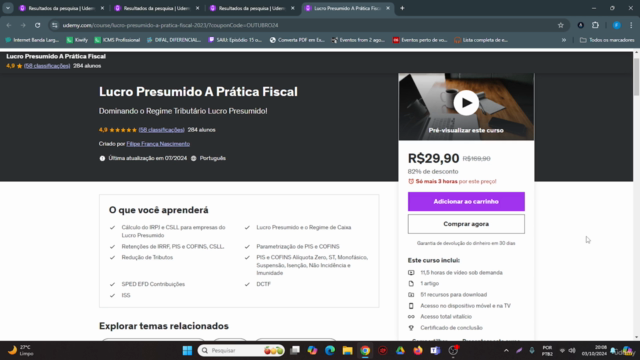Screen dimensions: 640x360
Task: Switch to the first Resultados da pesquisa tab
Action: click(x=61, y=8)
